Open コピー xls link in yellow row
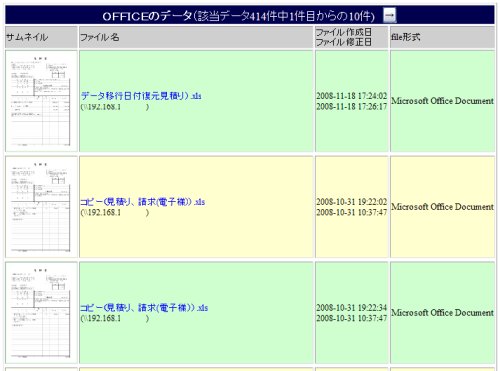The width and height of the screenshot is (500, 371). pos(143,202)
